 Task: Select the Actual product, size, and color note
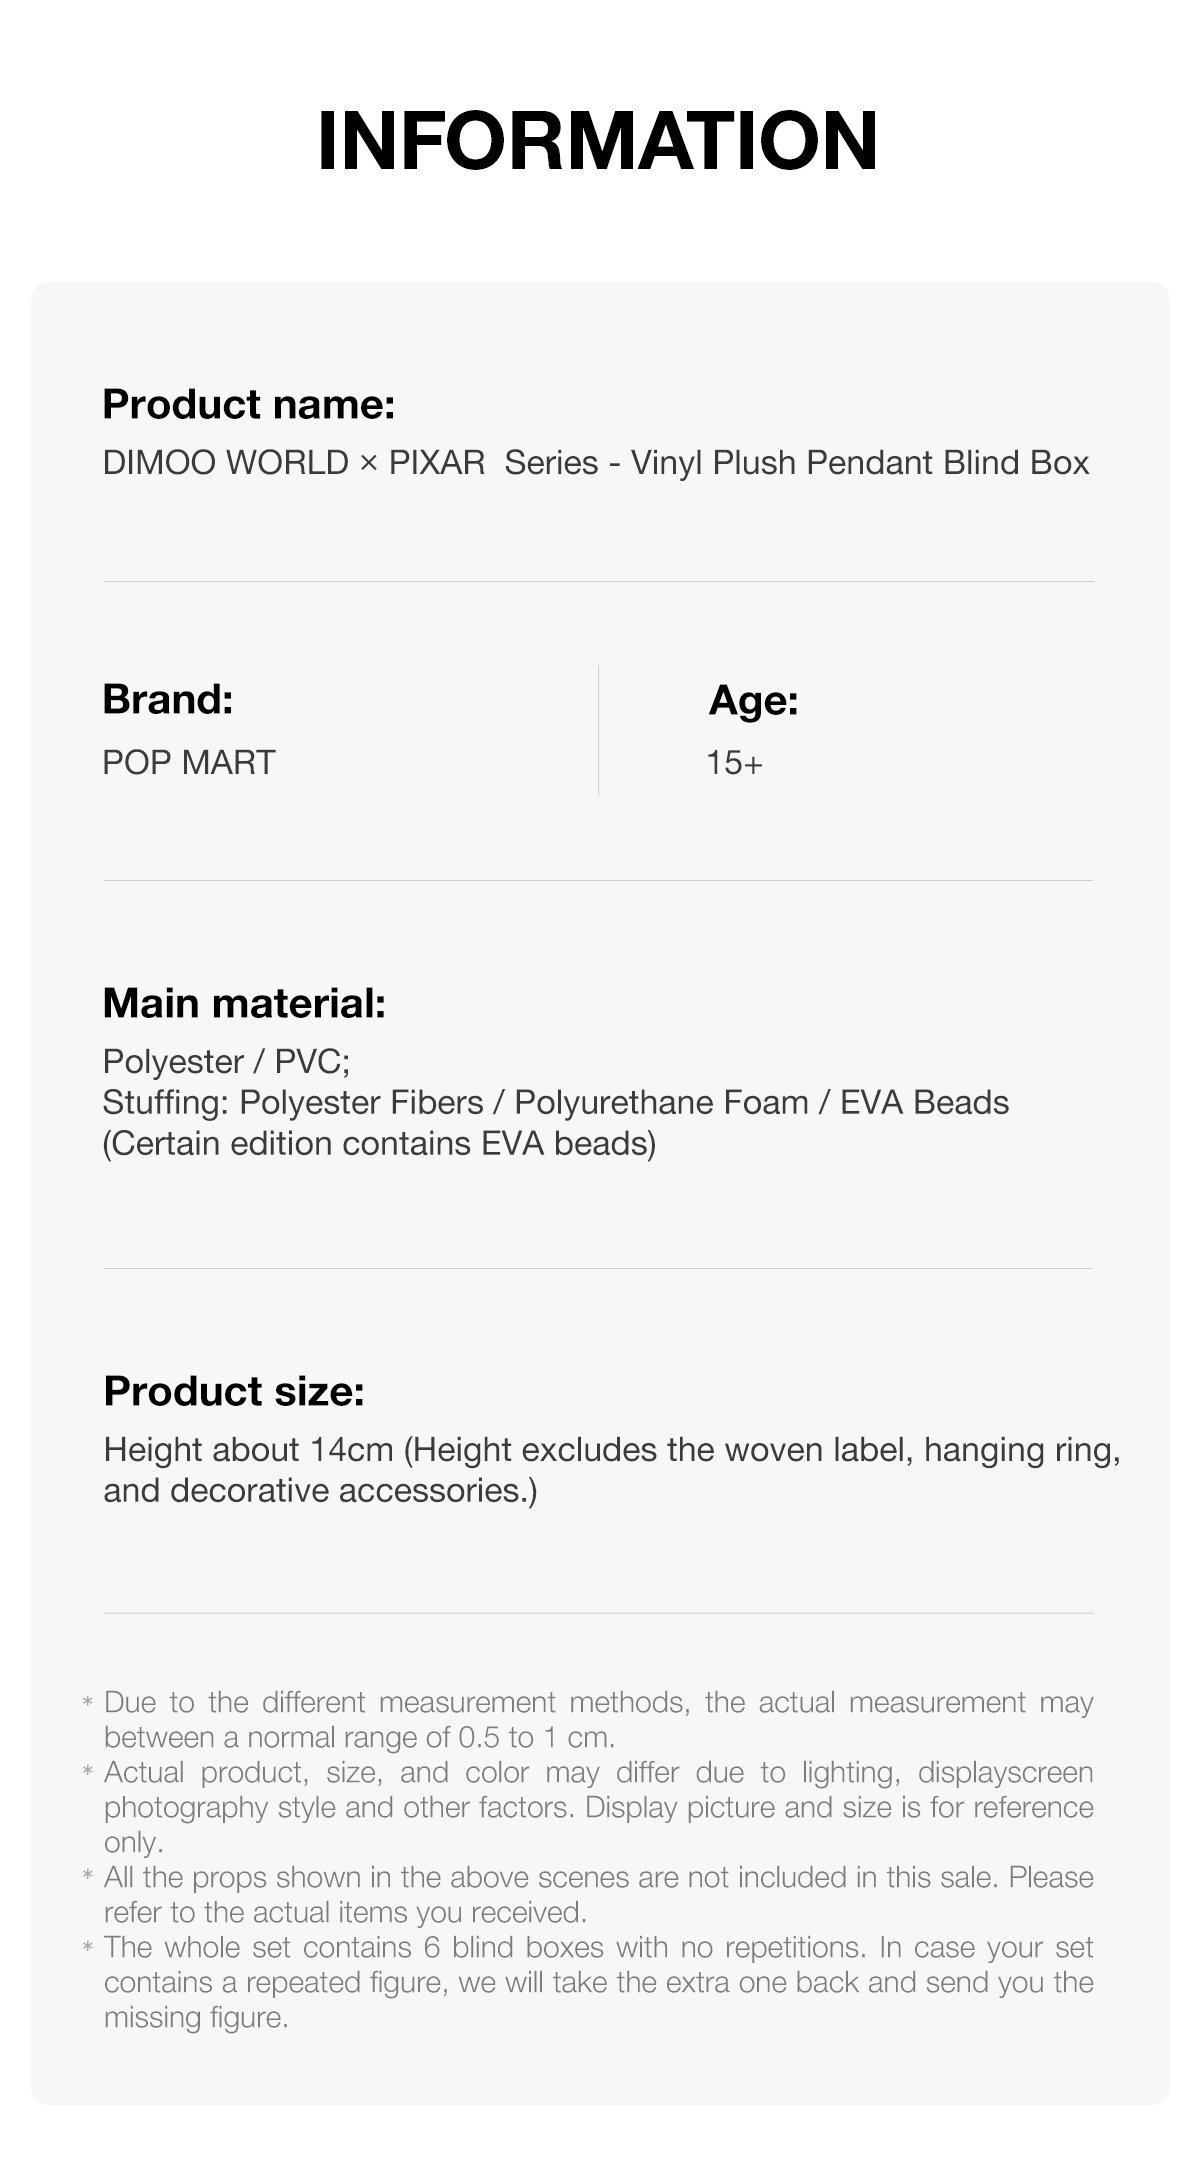pyautogui.click(x=598, y=1807)
